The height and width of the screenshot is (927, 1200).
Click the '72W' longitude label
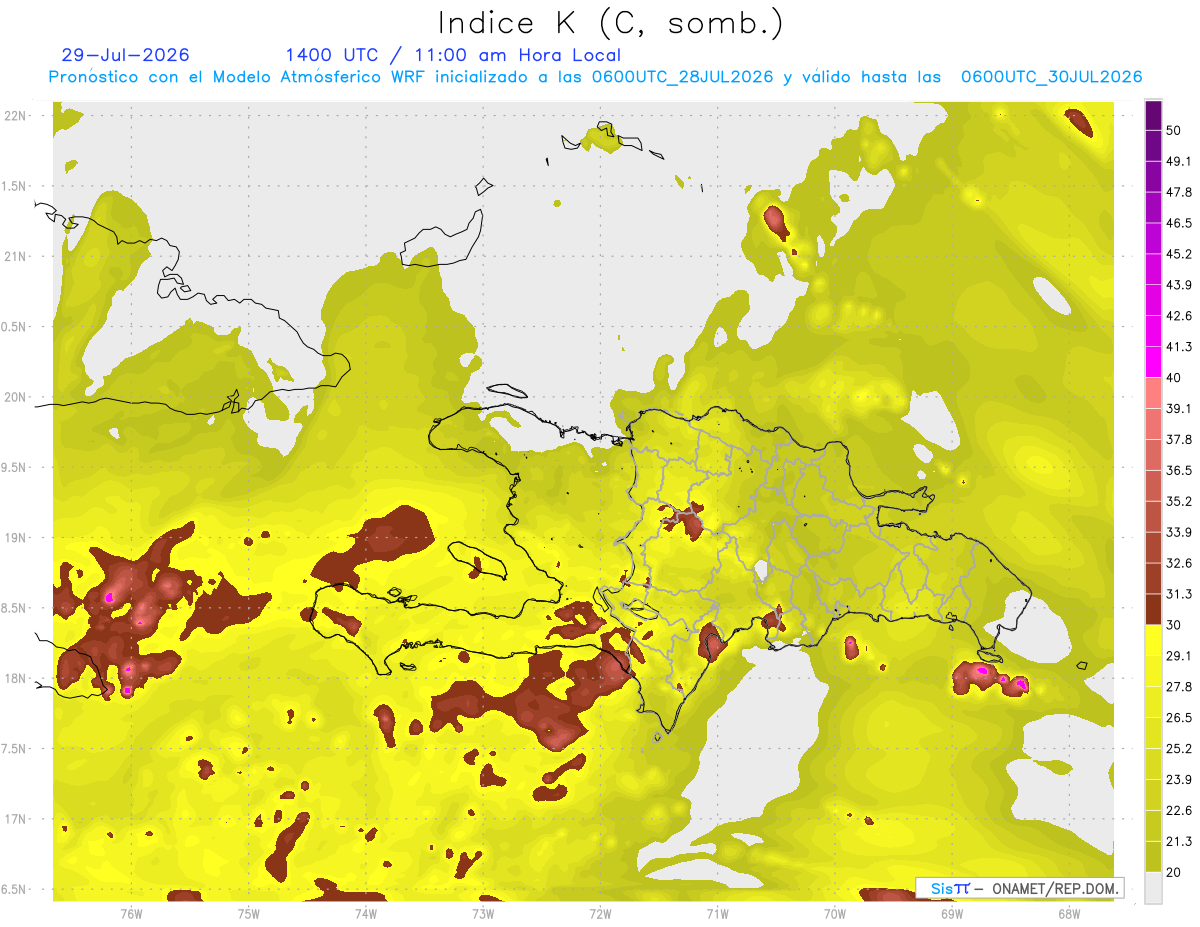click(x=600, y=913)
